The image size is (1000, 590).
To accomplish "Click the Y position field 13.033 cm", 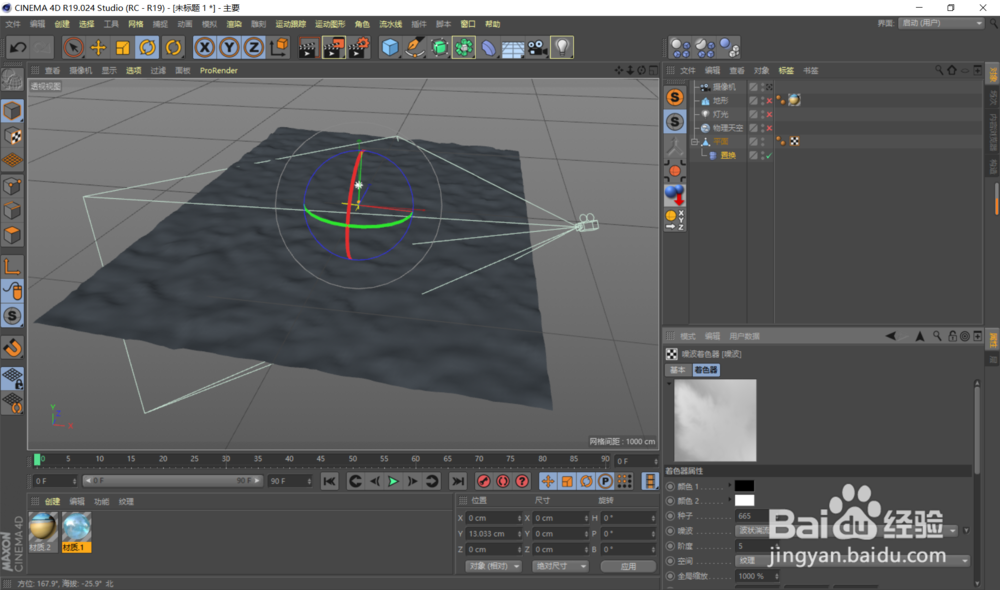I will [x=494, y=534].
